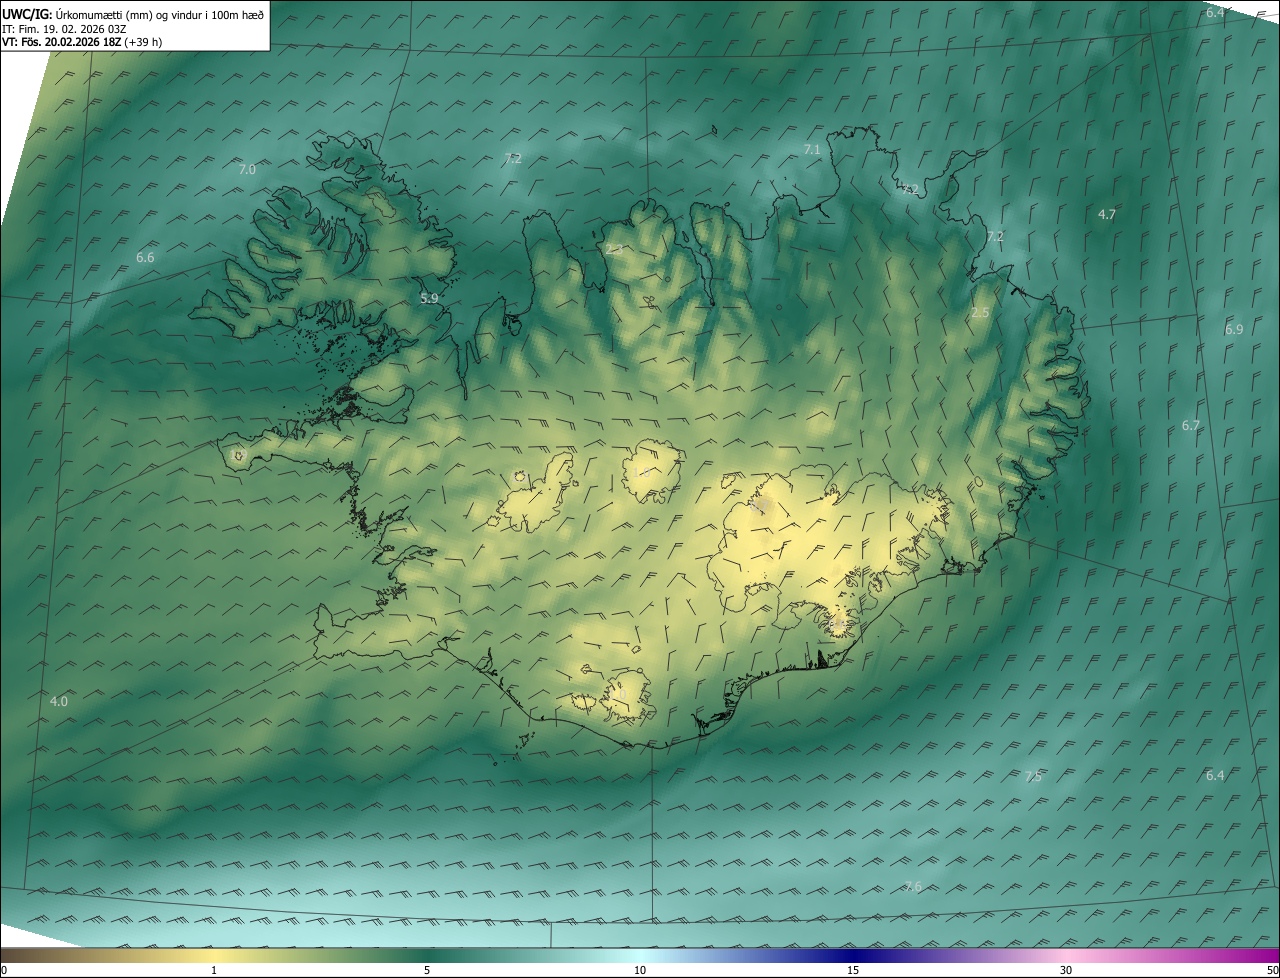Click the color scale tick label 10
The width and height of the screenshot is (1280, 978).
[x=640, y=970]
